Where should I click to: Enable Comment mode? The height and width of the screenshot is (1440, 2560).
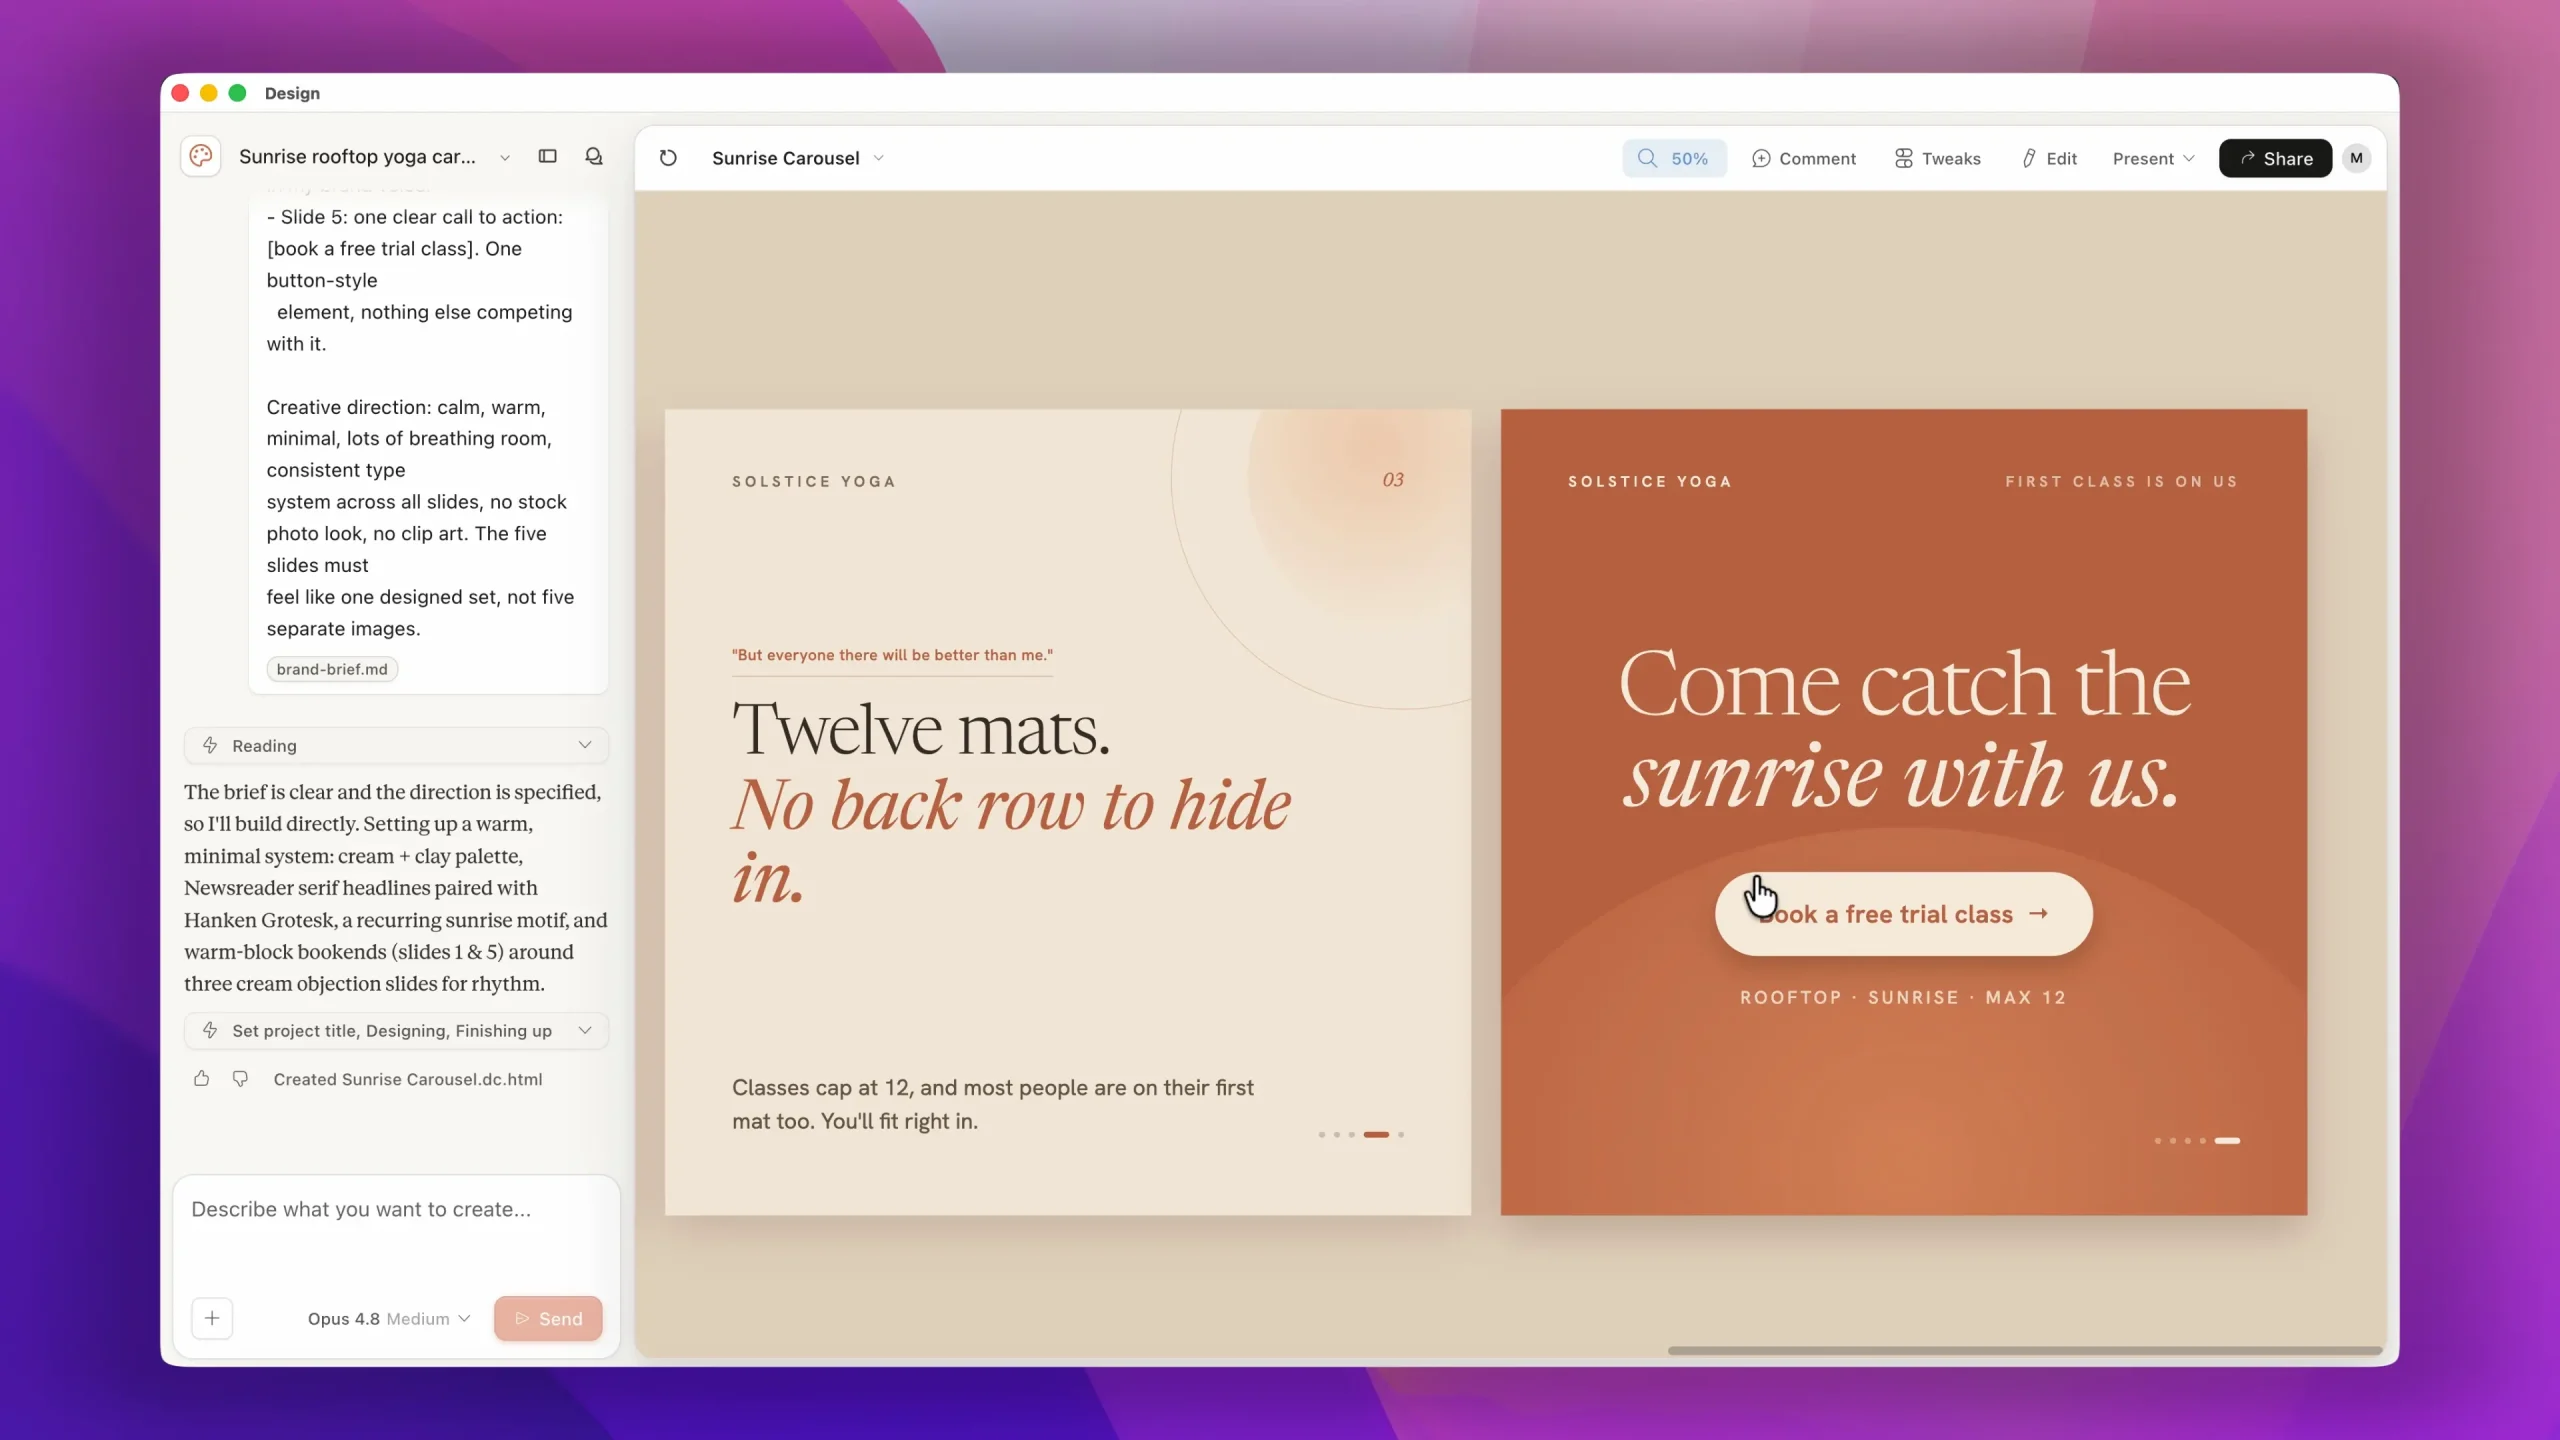[x=1803, y=158]
